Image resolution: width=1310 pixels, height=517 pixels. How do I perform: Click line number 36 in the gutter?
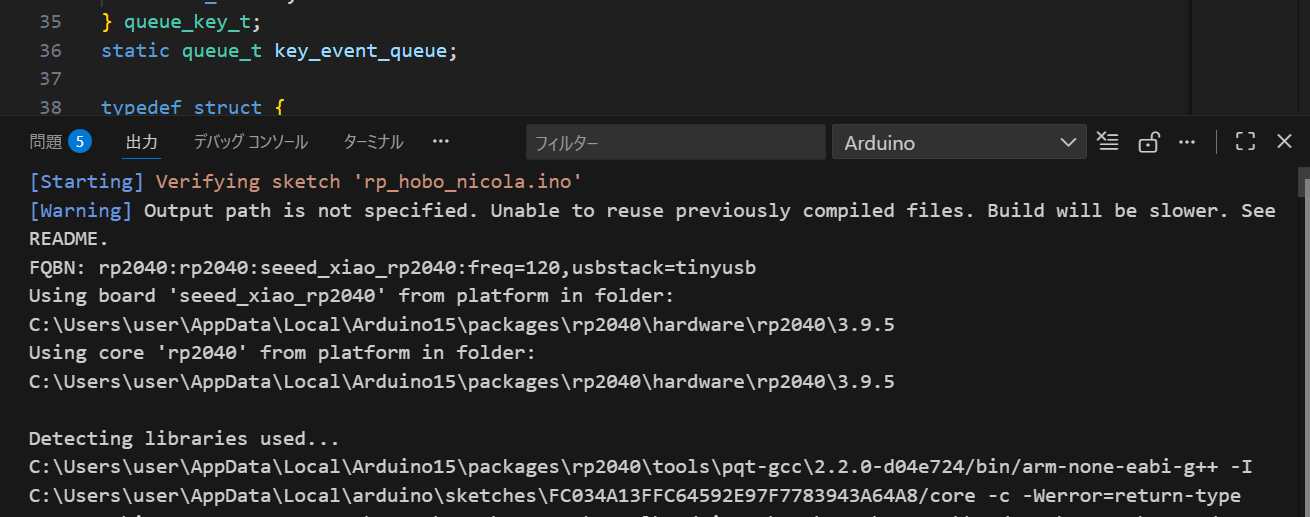click(50, 50)
